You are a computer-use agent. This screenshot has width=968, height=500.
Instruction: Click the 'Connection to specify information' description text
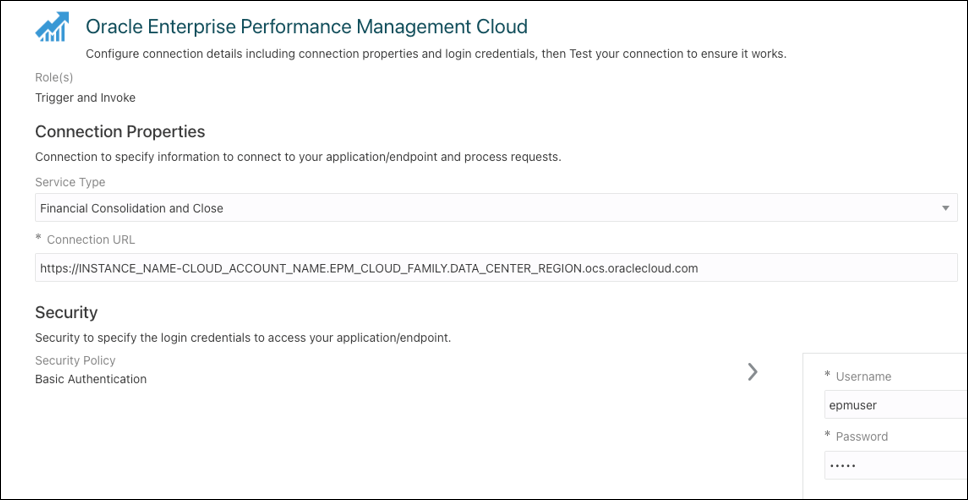click(x=298, y=157)
